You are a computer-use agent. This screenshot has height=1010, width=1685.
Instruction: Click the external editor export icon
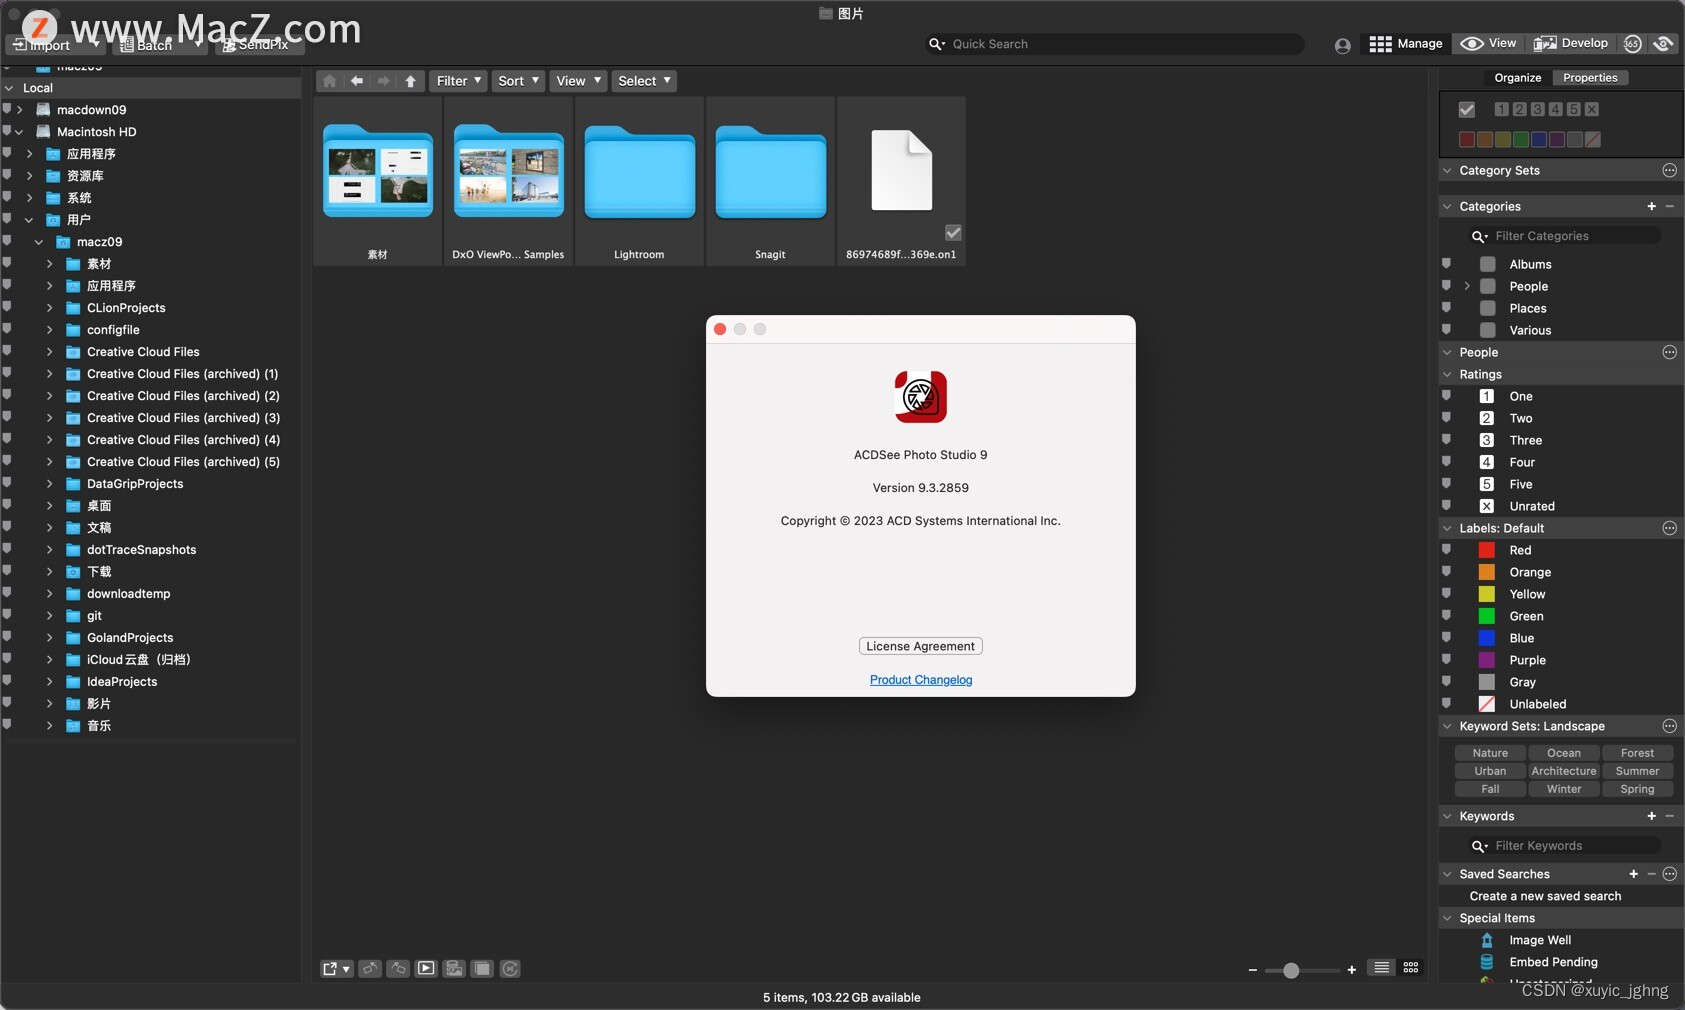pos(336,969)
